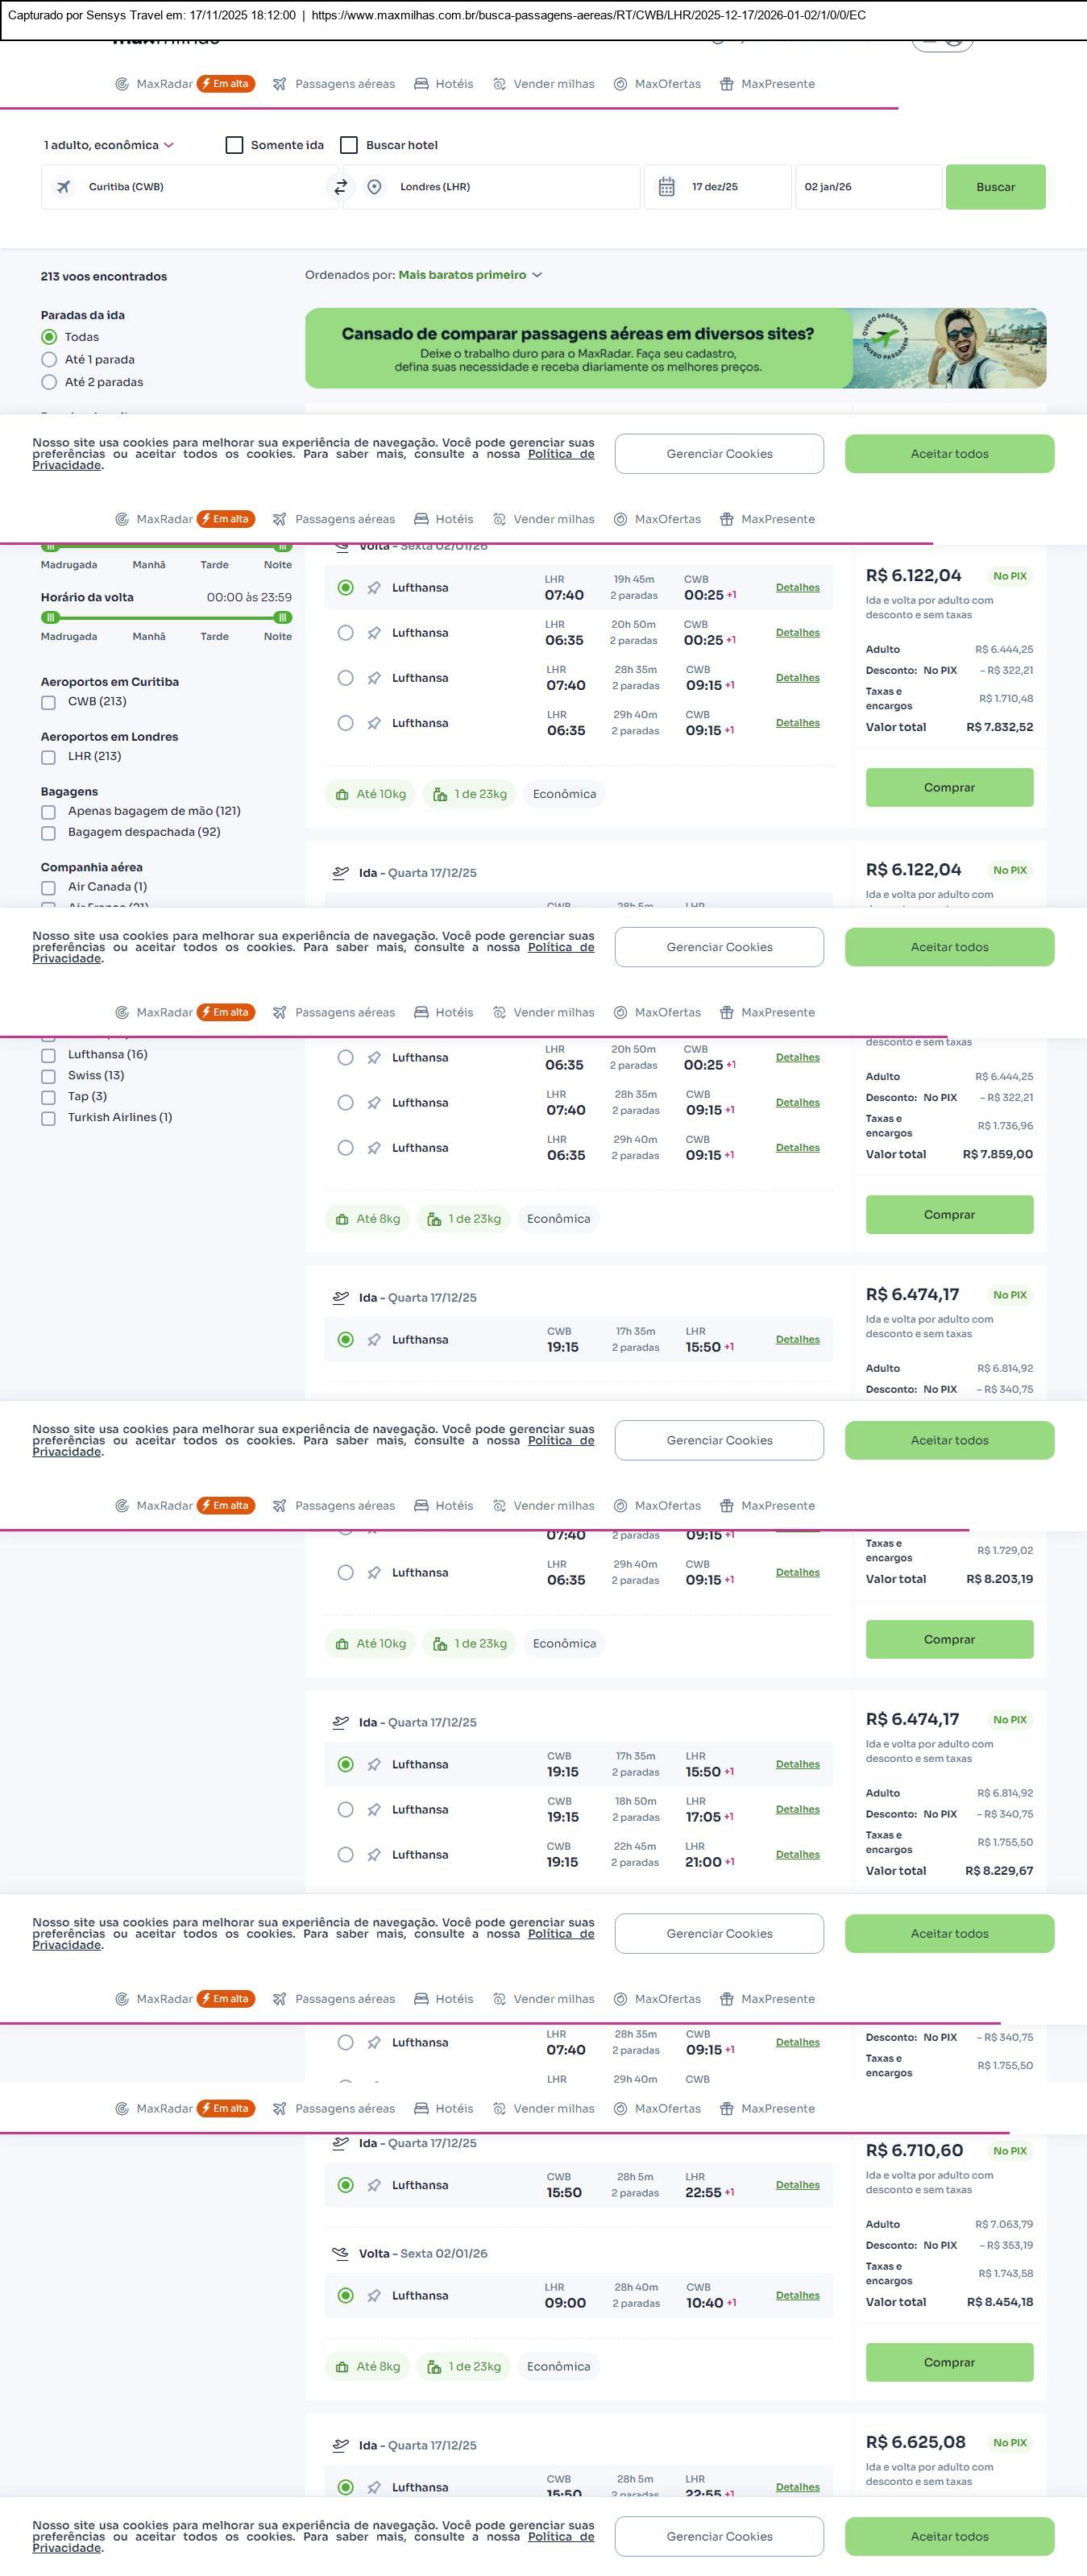Click the Hotéis bed icon above search form
Viewport: 1087px width, 2576px height.
tap(421, 84)
